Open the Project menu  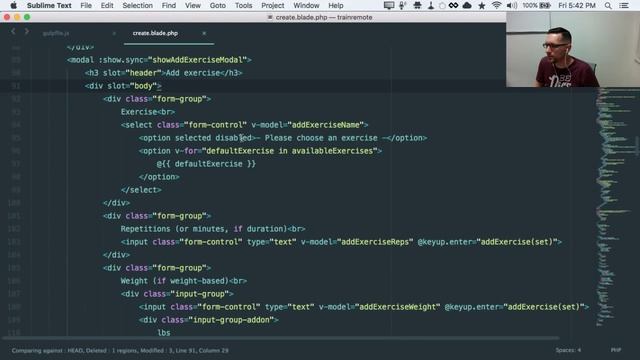click(273, 5)
